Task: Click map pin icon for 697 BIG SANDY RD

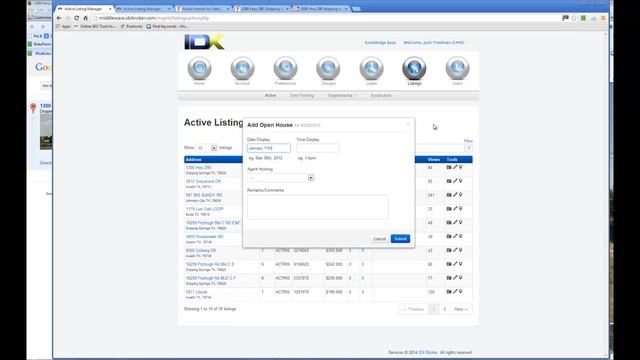Action: pyautogui.click(x=460, y=195)
